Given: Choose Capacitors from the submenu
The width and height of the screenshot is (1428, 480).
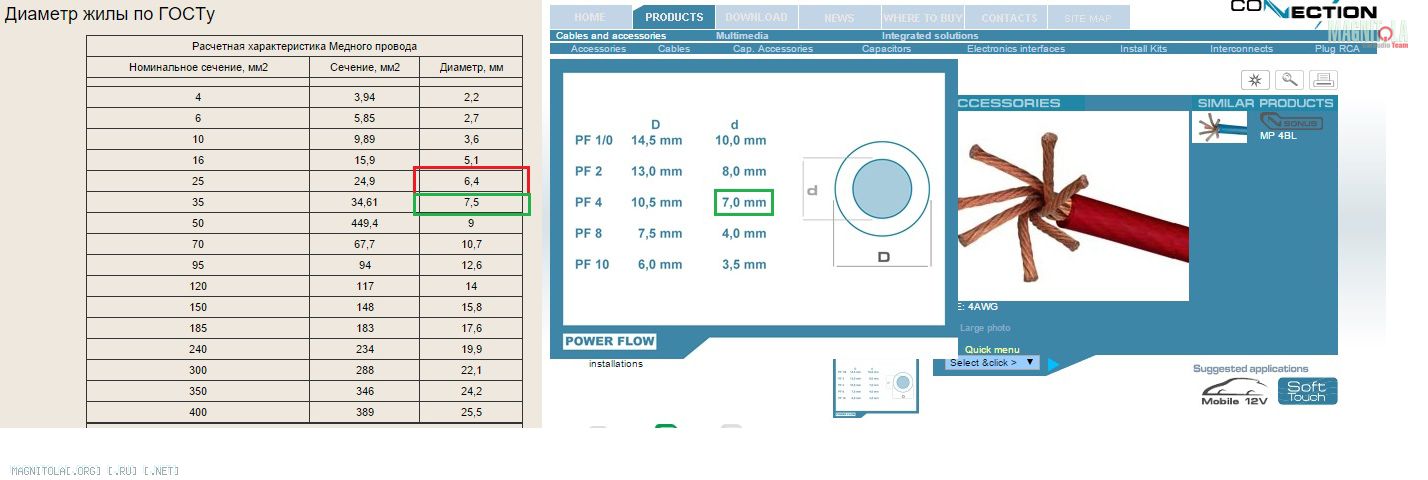Looking at the screenshot, I should point(886,49).
